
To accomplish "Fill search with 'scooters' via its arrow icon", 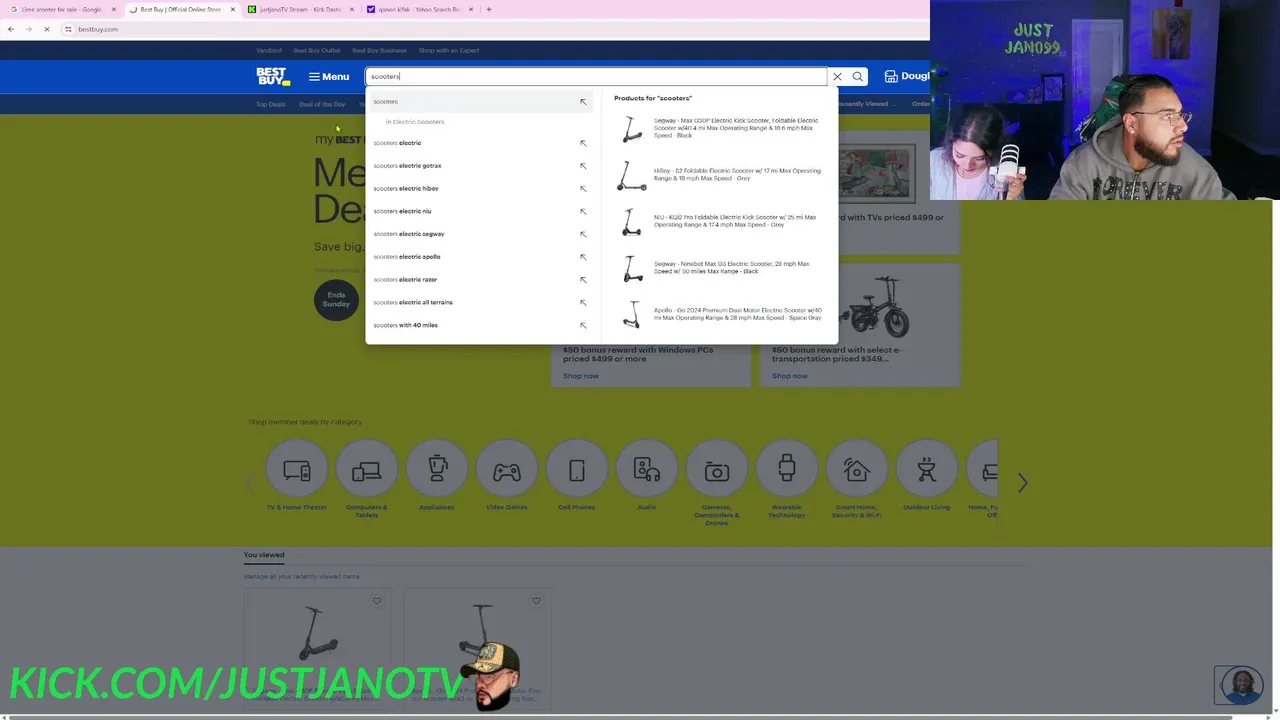I will click(x=583, y=102).
